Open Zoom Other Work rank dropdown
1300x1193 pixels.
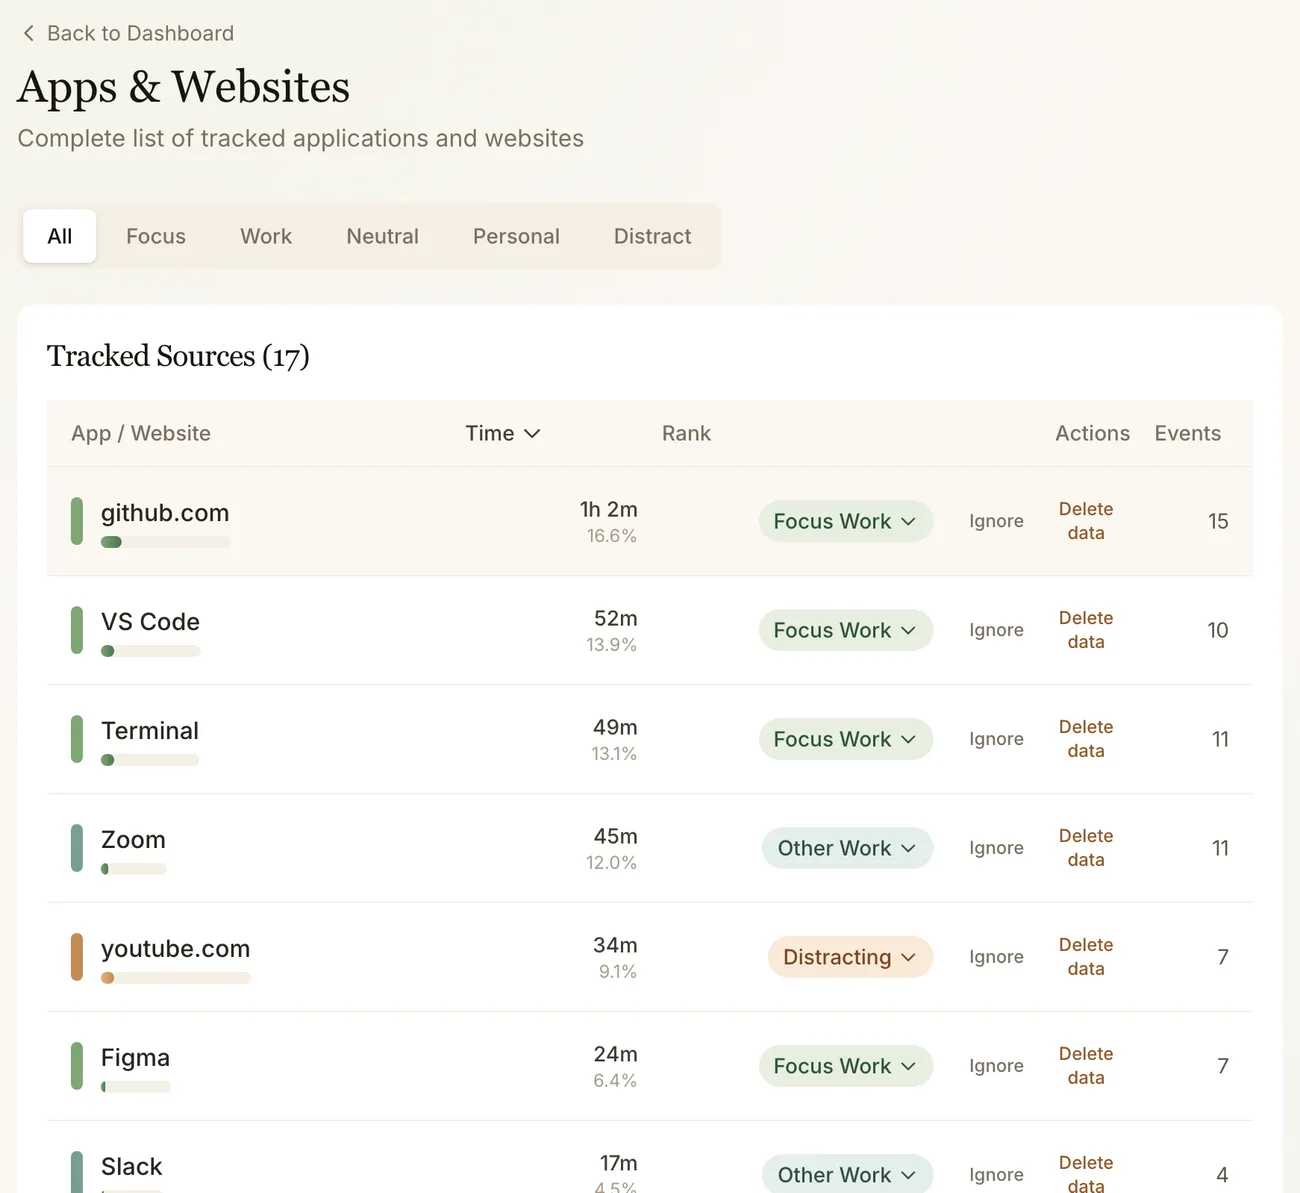click(847, 848)
